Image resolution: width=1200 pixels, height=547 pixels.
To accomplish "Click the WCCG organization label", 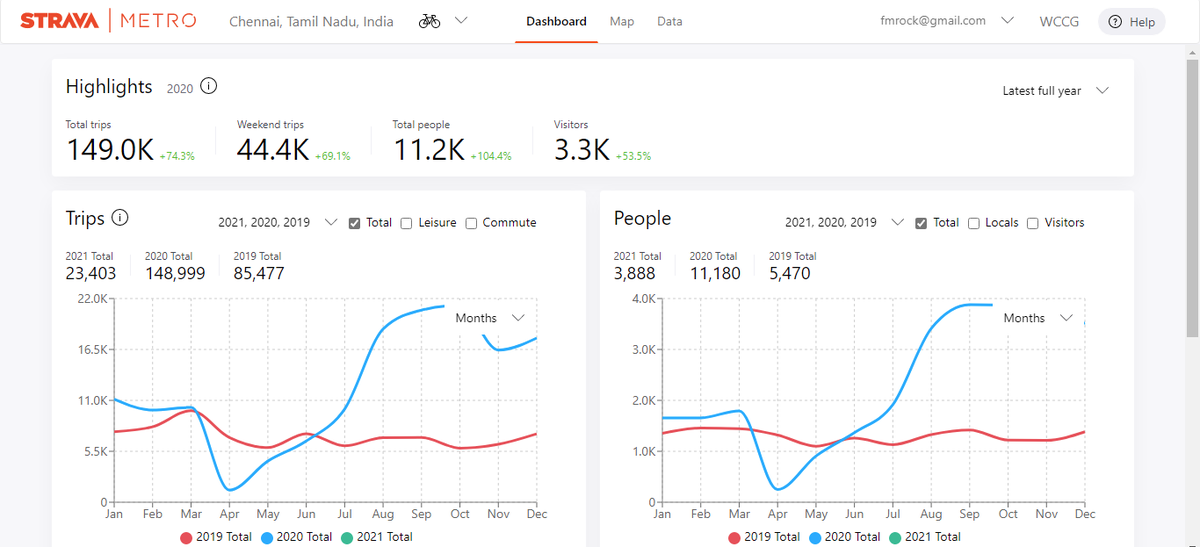I will (x=1059, y=21).
